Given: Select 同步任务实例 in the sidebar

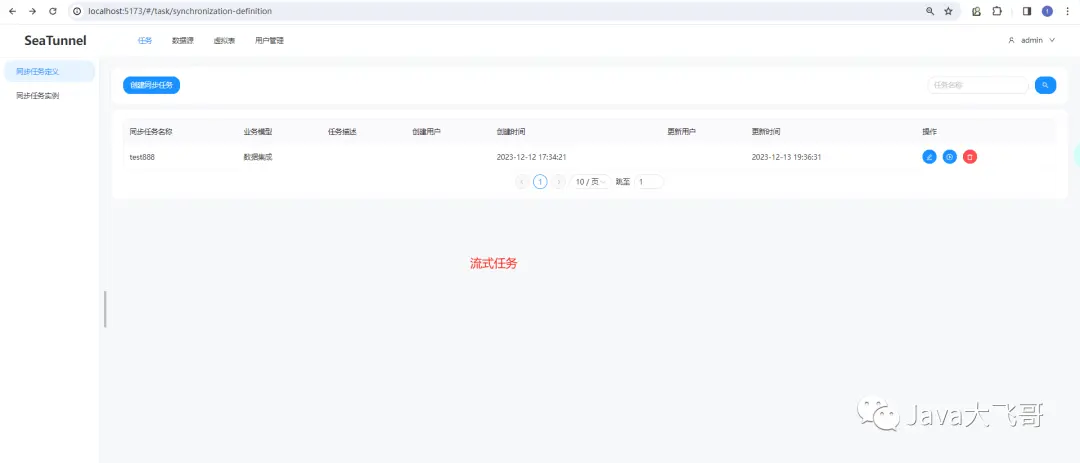Looking at the screenshot, I should (x=38, y=96).
